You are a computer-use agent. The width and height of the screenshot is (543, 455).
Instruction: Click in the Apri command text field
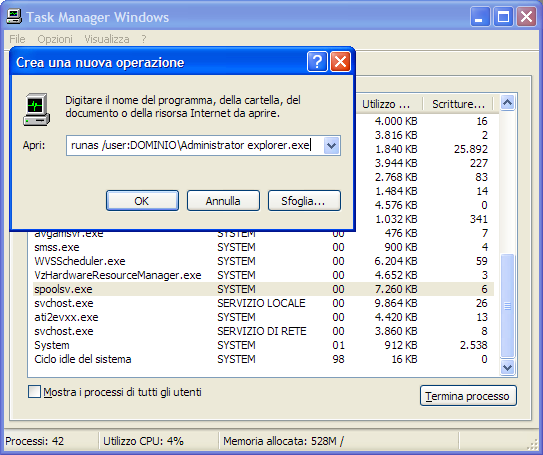pyautogui.click(x=195, y=145)
